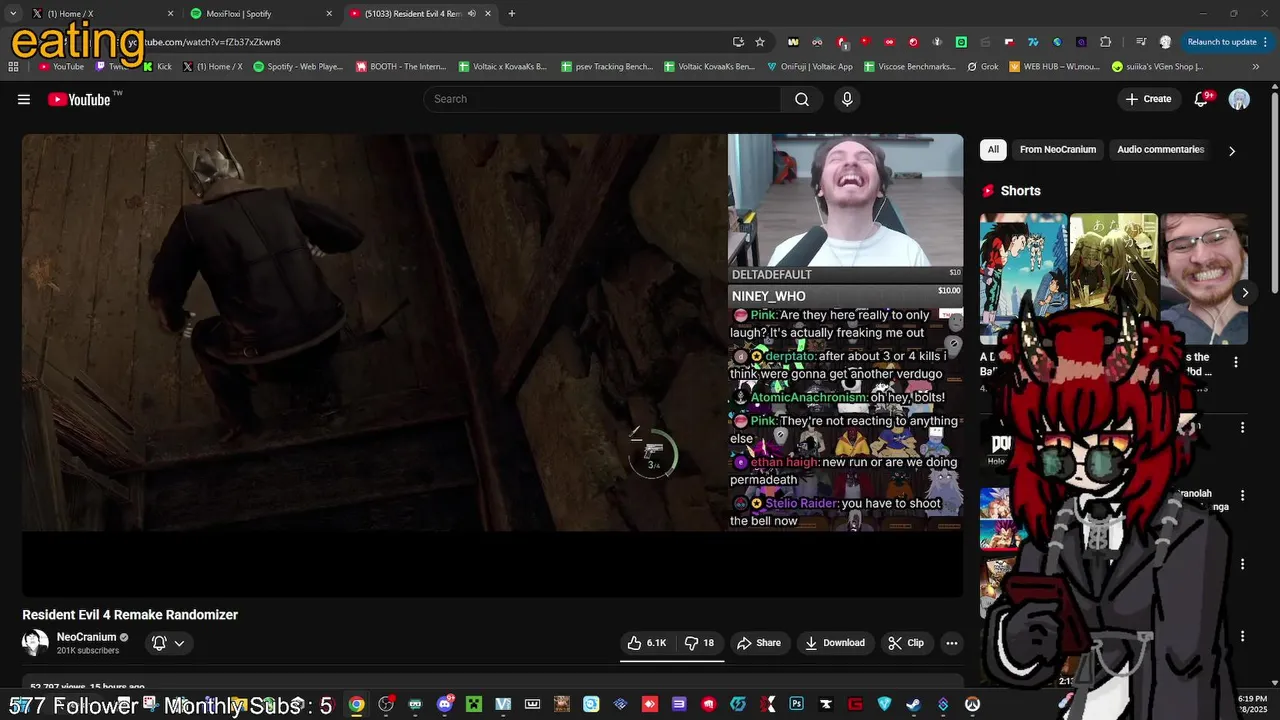Image resolution: width=1280 pixels, height=720 pixels.
Task: Open the Grok bookmark
Action: coord(983,67)
